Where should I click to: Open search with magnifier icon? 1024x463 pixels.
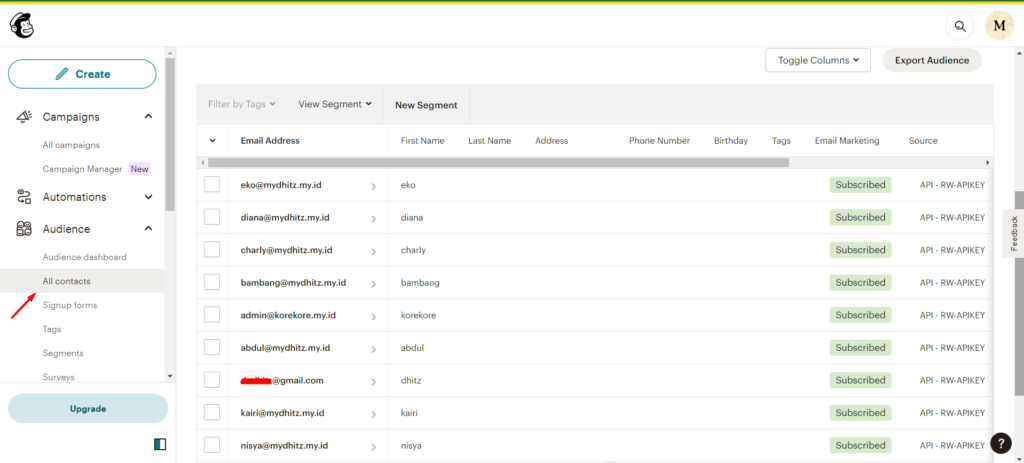960,26
